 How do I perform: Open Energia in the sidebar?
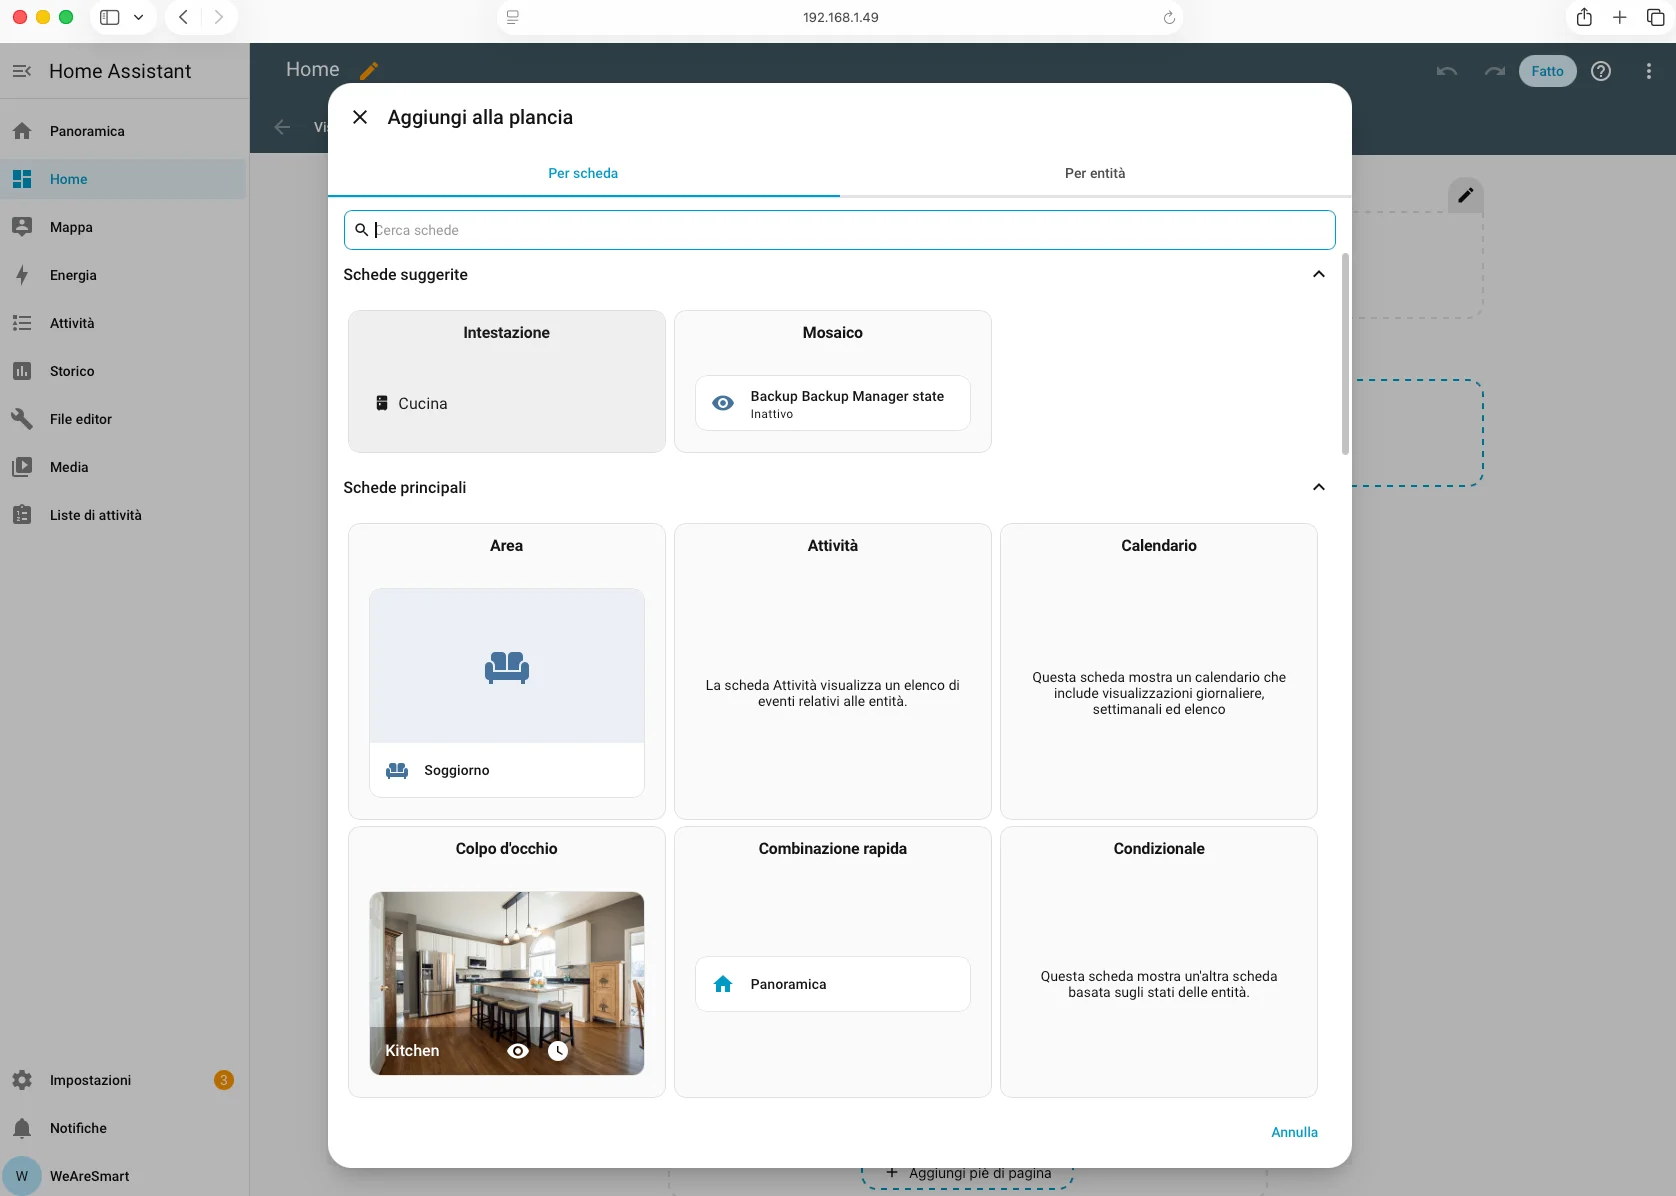click(x=124, y=275)
